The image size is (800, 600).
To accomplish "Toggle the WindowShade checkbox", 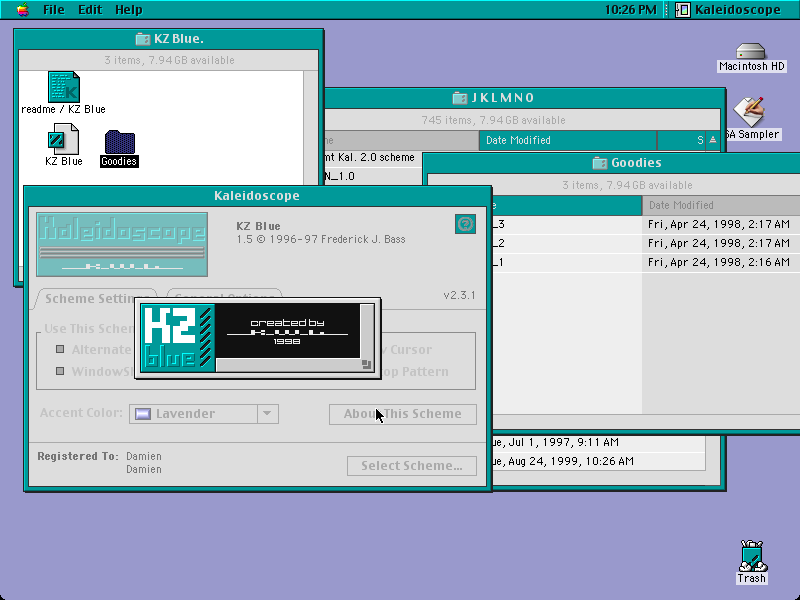I will 60,371.
